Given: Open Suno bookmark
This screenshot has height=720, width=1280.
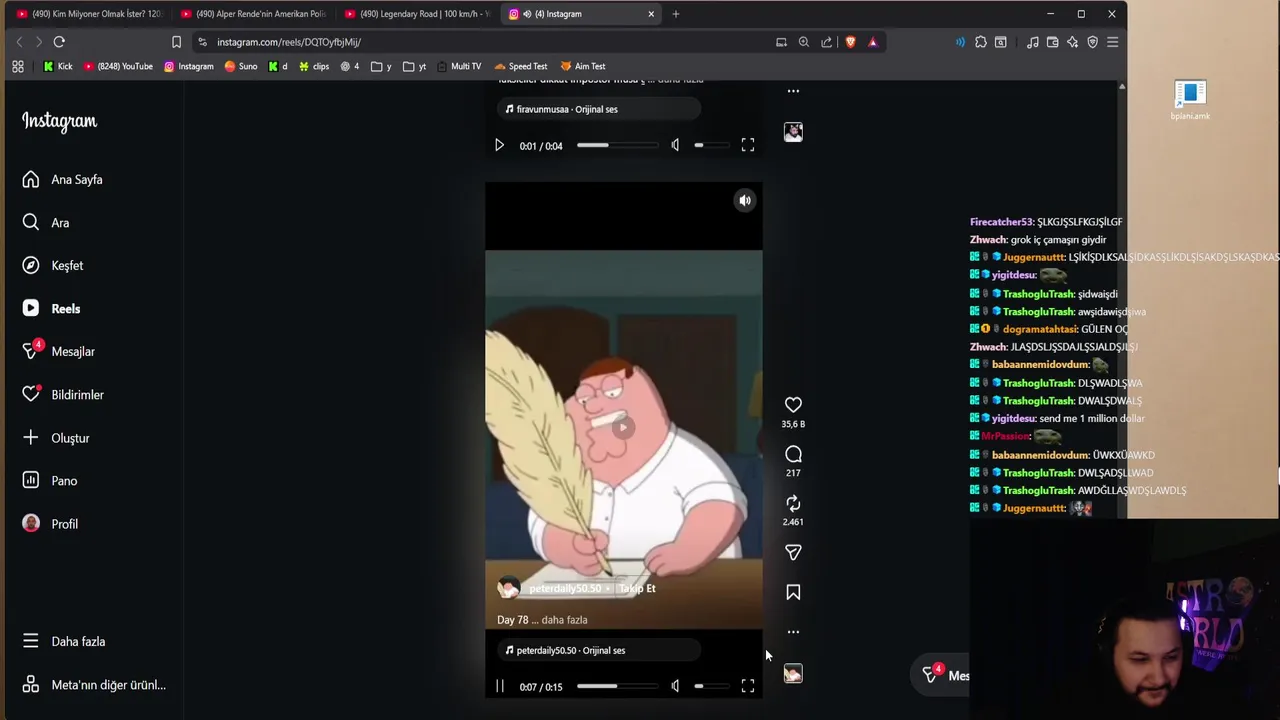Looking at the screenshot, I should coord(241,66).
